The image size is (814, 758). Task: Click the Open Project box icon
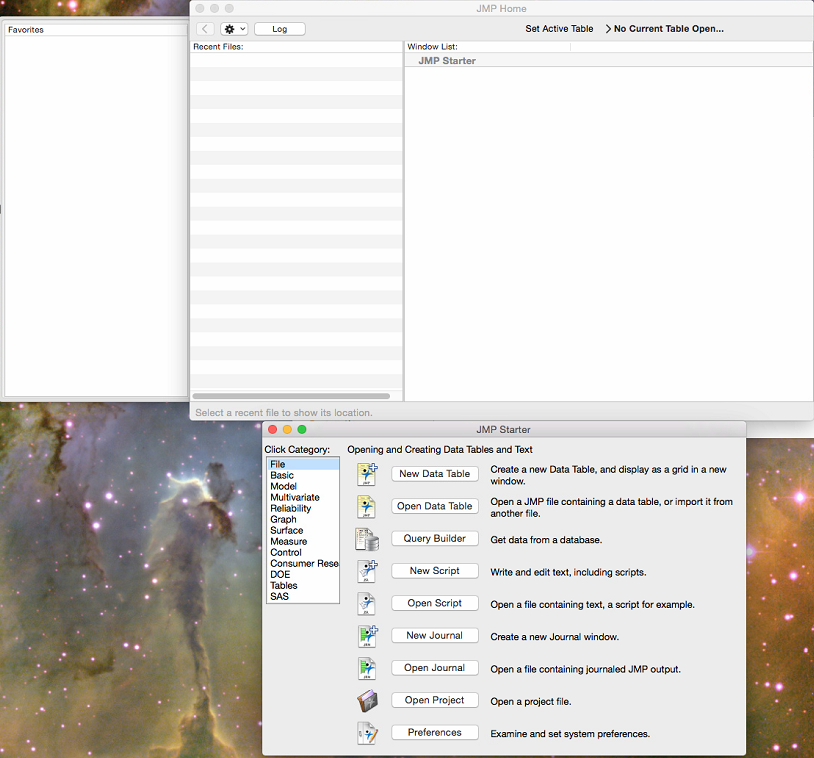(x=367, y=701)
